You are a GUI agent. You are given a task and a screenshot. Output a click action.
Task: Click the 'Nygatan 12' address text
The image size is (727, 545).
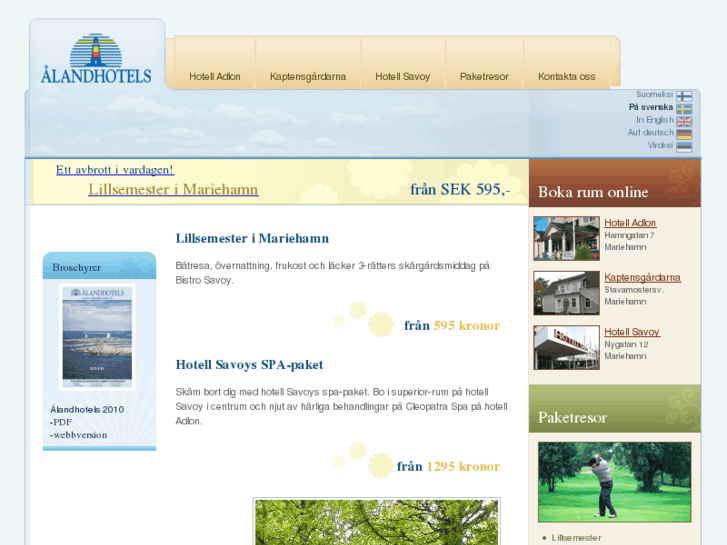(x=626, y=345)
